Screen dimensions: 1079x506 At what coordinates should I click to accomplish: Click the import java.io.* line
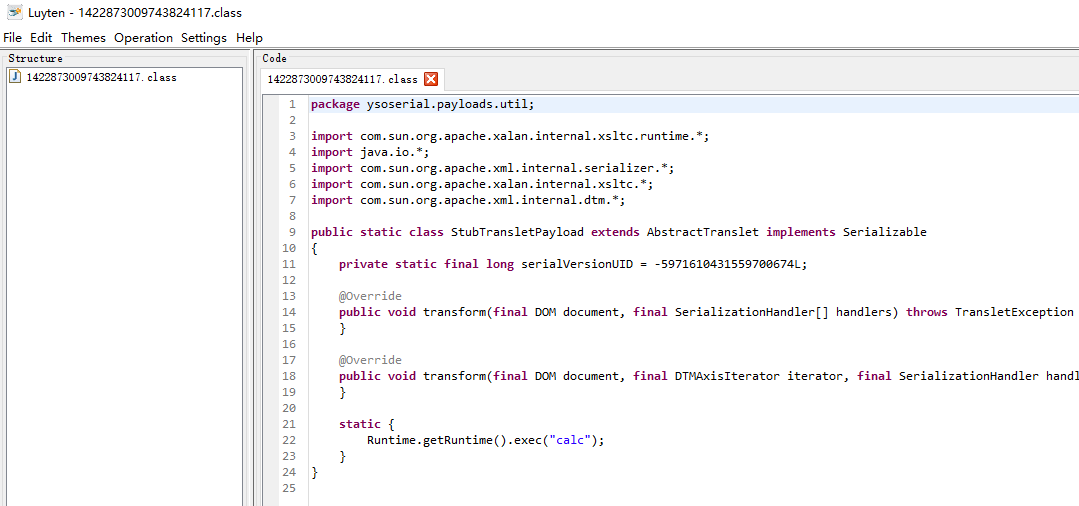click(x=370, y=152)
